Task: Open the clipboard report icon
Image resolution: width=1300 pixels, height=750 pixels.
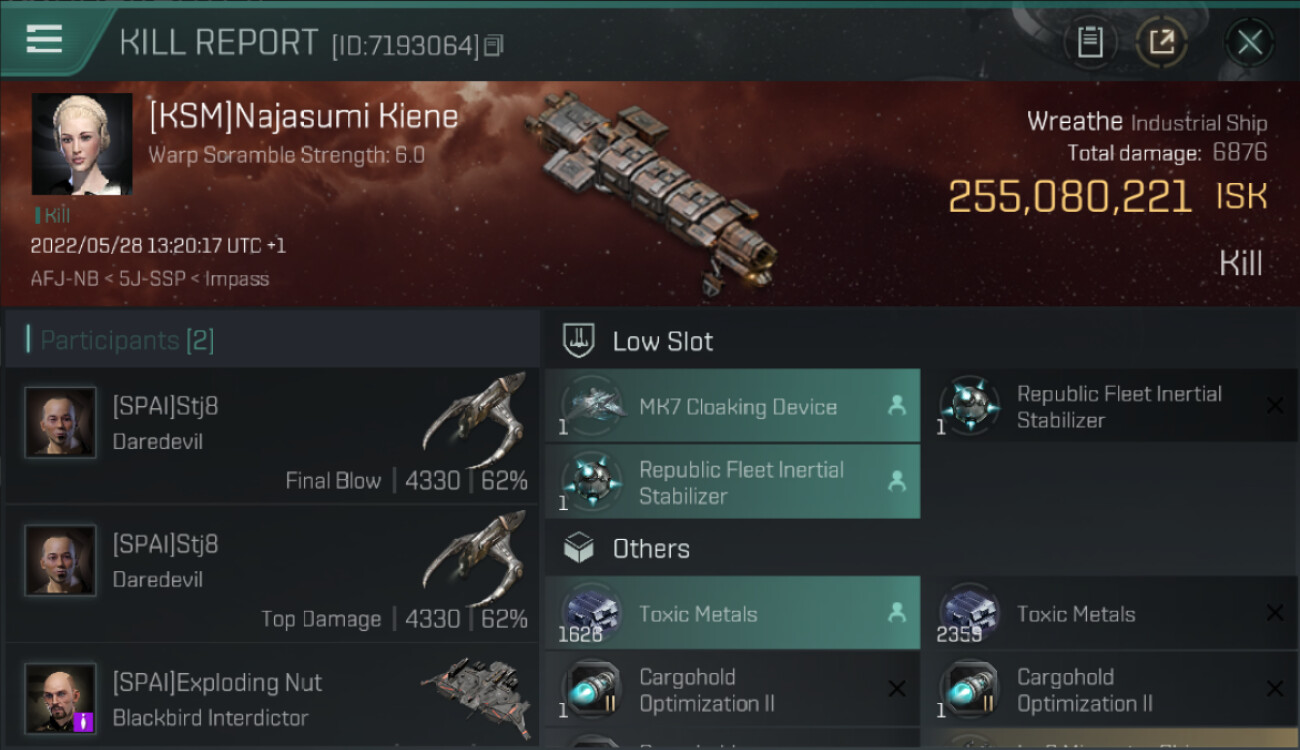Action: (1089, 42)
